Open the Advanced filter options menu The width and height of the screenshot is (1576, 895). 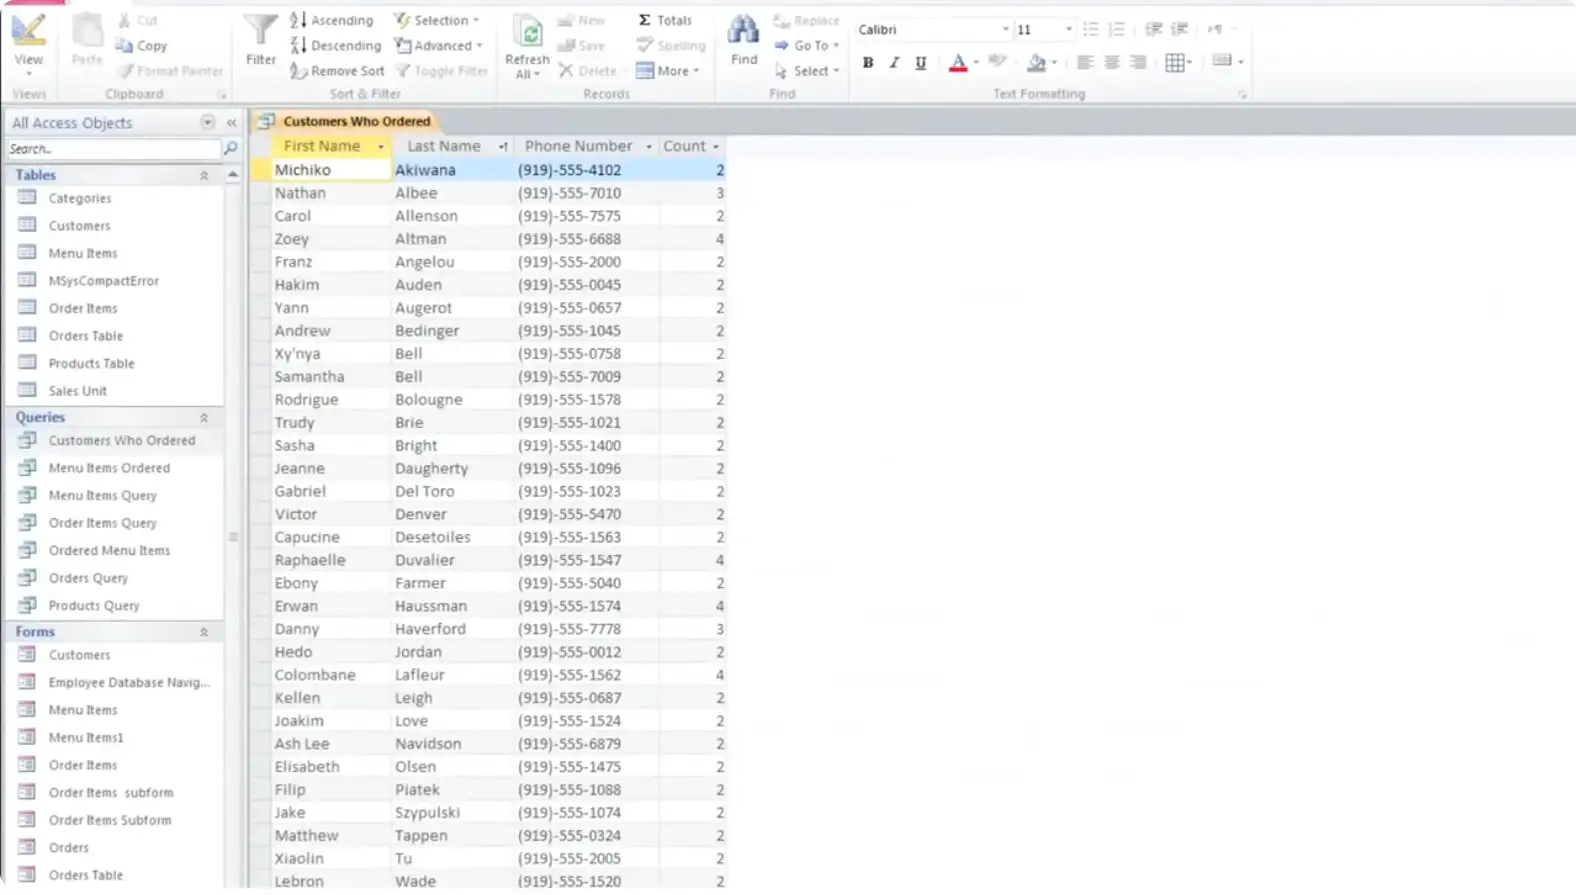(439, 46)
